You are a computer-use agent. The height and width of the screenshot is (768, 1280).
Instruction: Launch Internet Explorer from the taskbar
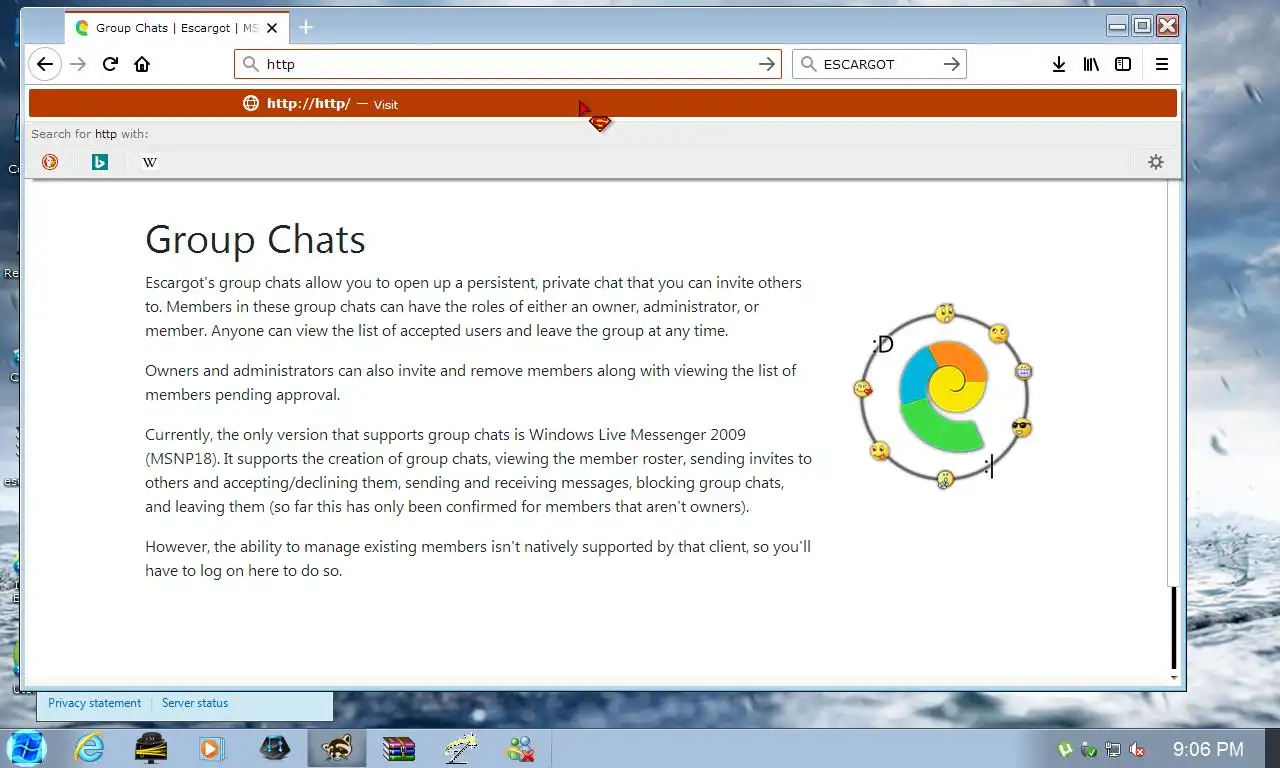pyautogui.click(x=89, y=748)
